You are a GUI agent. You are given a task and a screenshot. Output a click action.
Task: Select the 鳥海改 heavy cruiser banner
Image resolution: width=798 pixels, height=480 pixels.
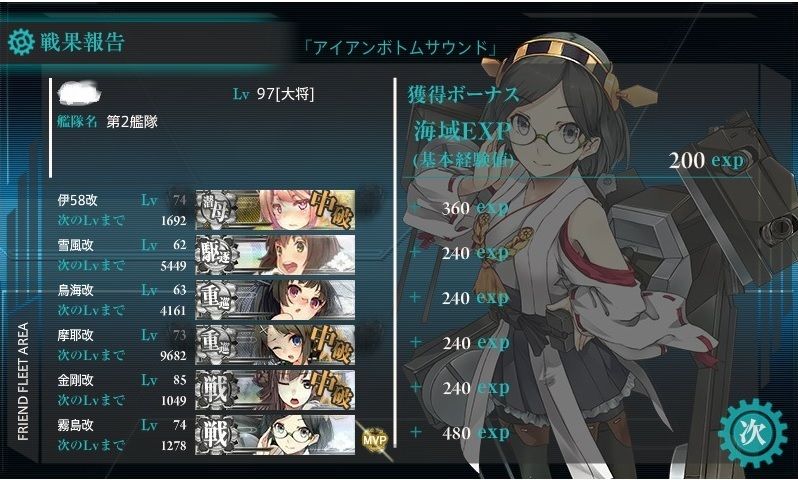point(275,299)
